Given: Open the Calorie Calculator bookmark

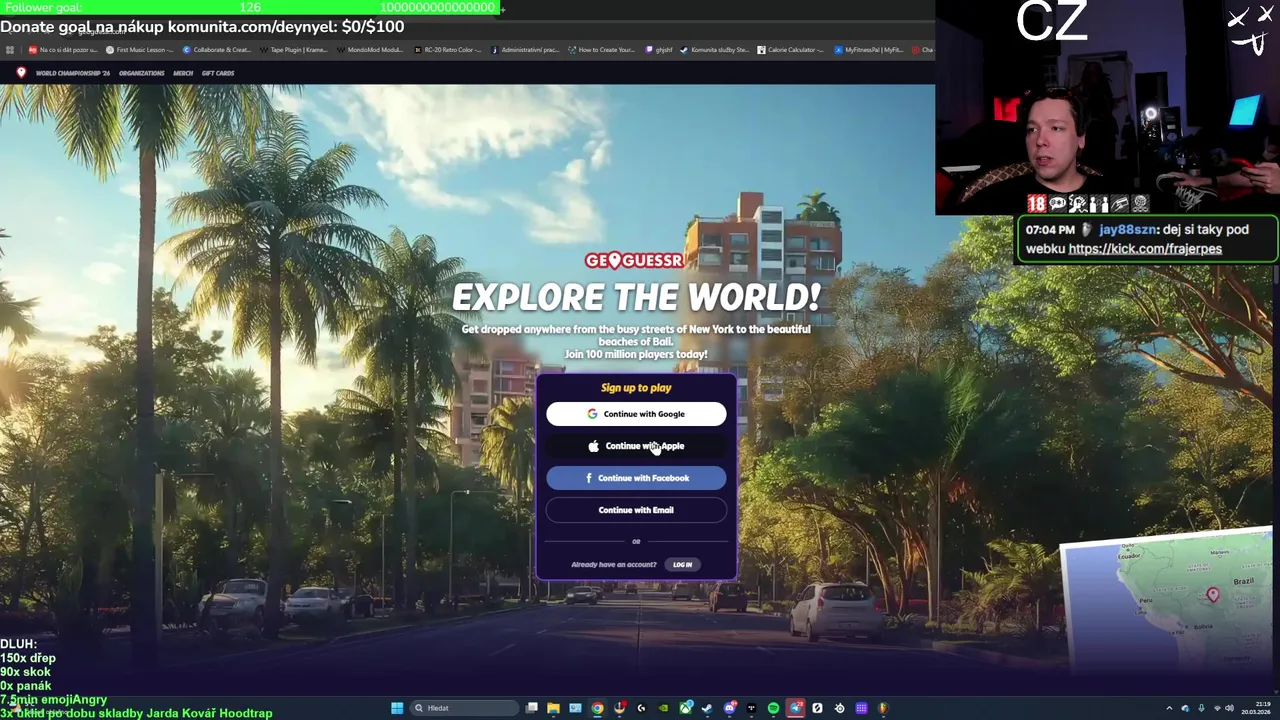Looking at the screenshot, I should pyautogui.click(x=790, y=49).
